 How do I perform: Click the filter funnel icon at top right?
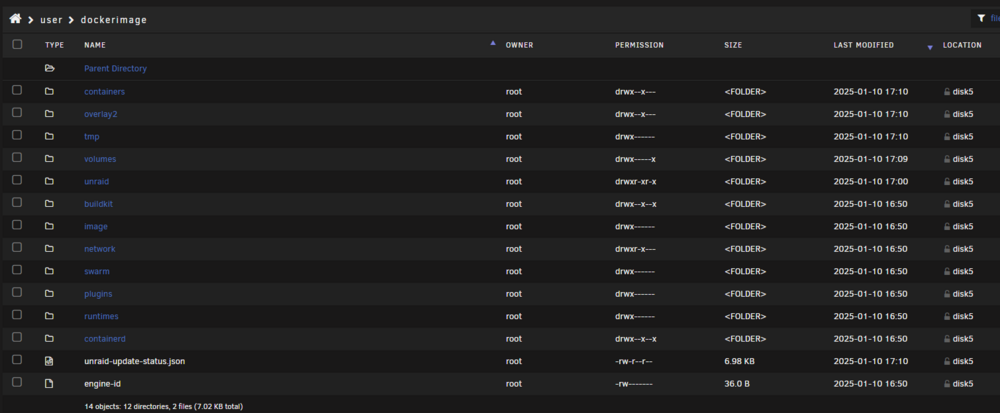coord(981,18)
